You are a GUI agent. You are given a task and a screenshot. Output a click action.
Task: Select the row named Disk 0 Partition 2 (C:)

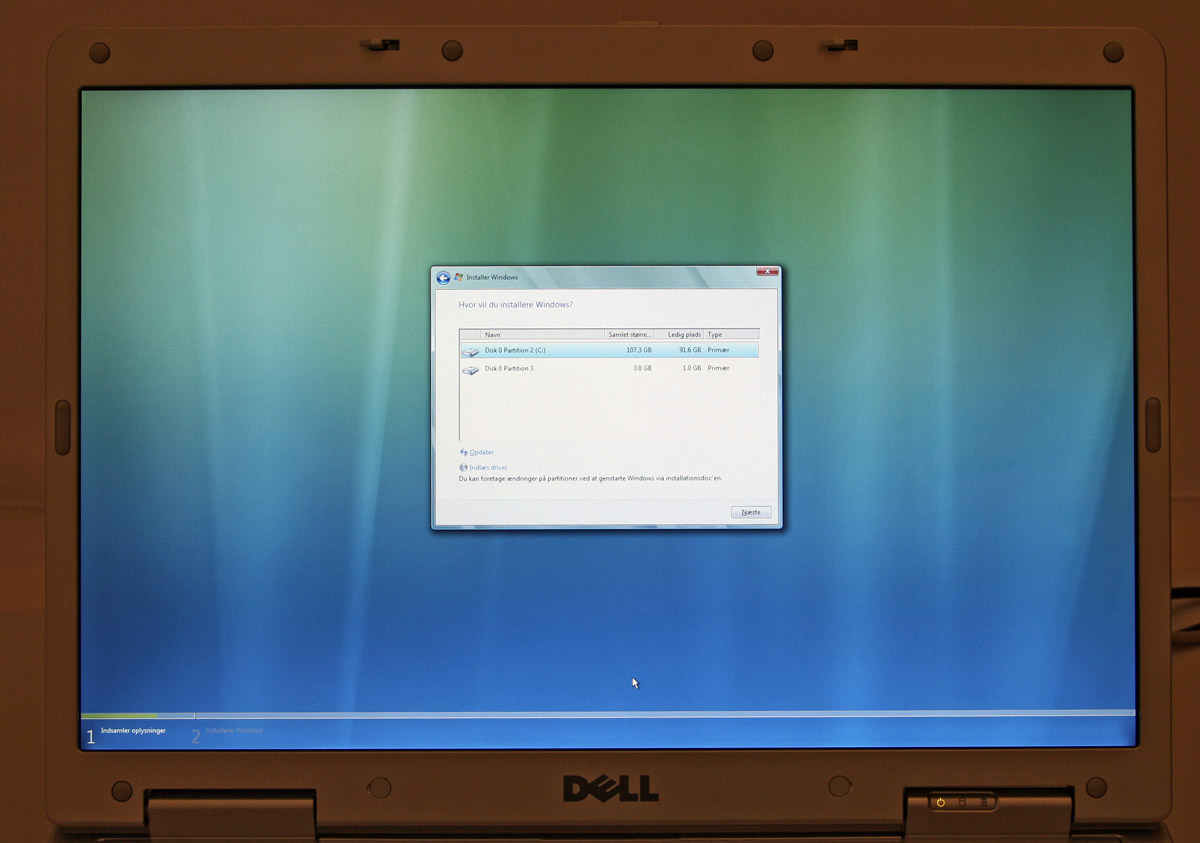pyautogui.click(x=609, y=351)
